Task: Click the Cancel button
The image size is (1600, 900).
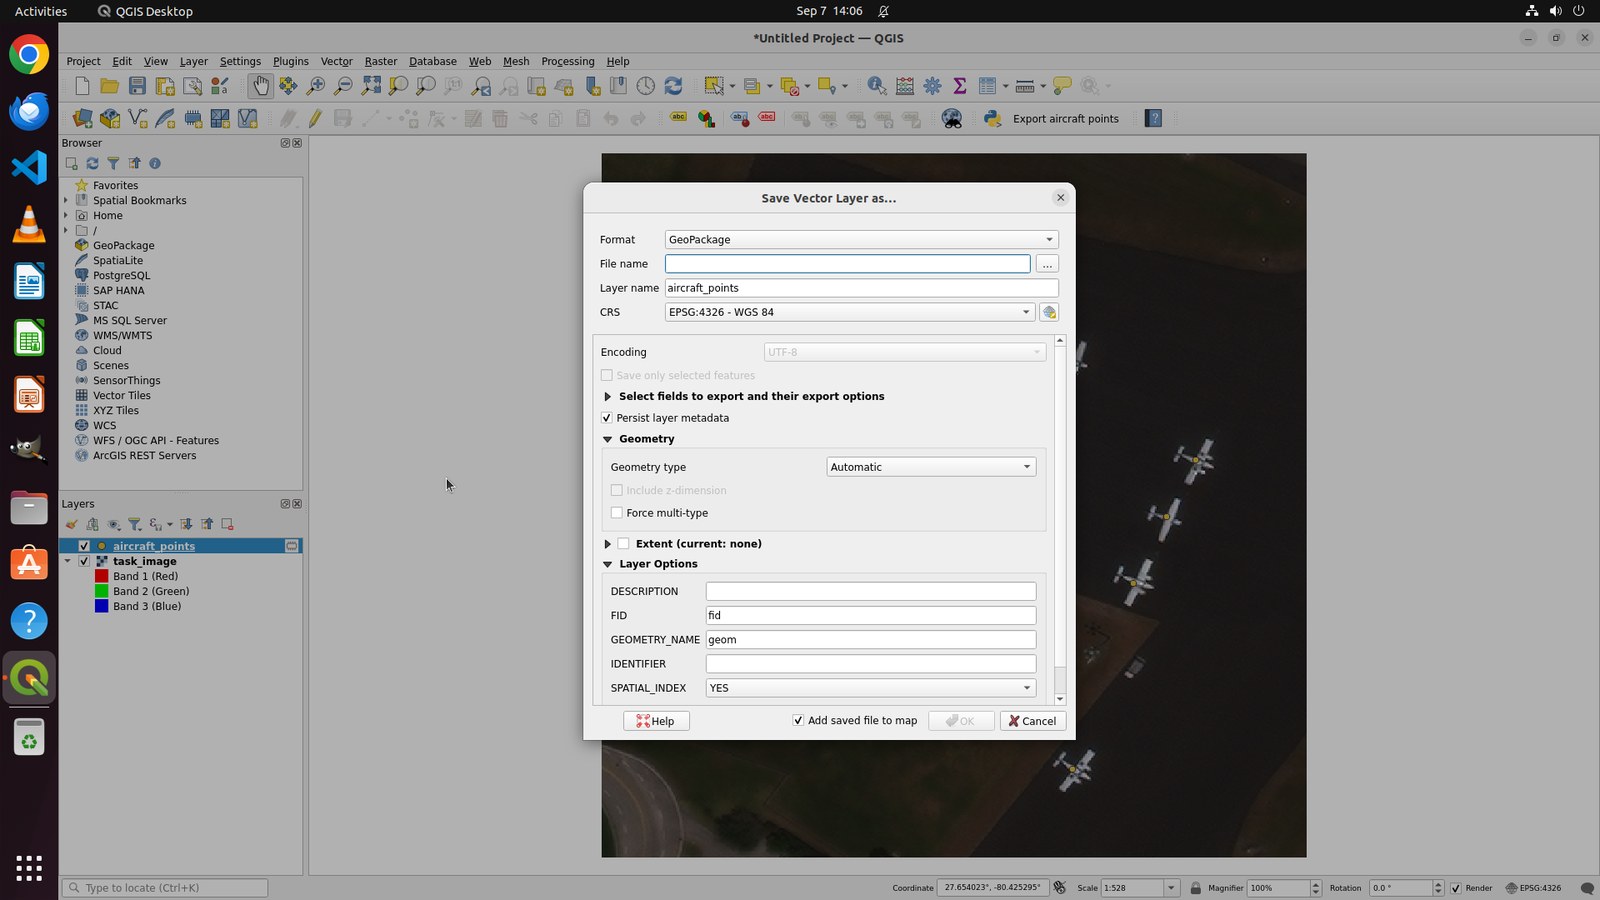Action: (1032, 721)
